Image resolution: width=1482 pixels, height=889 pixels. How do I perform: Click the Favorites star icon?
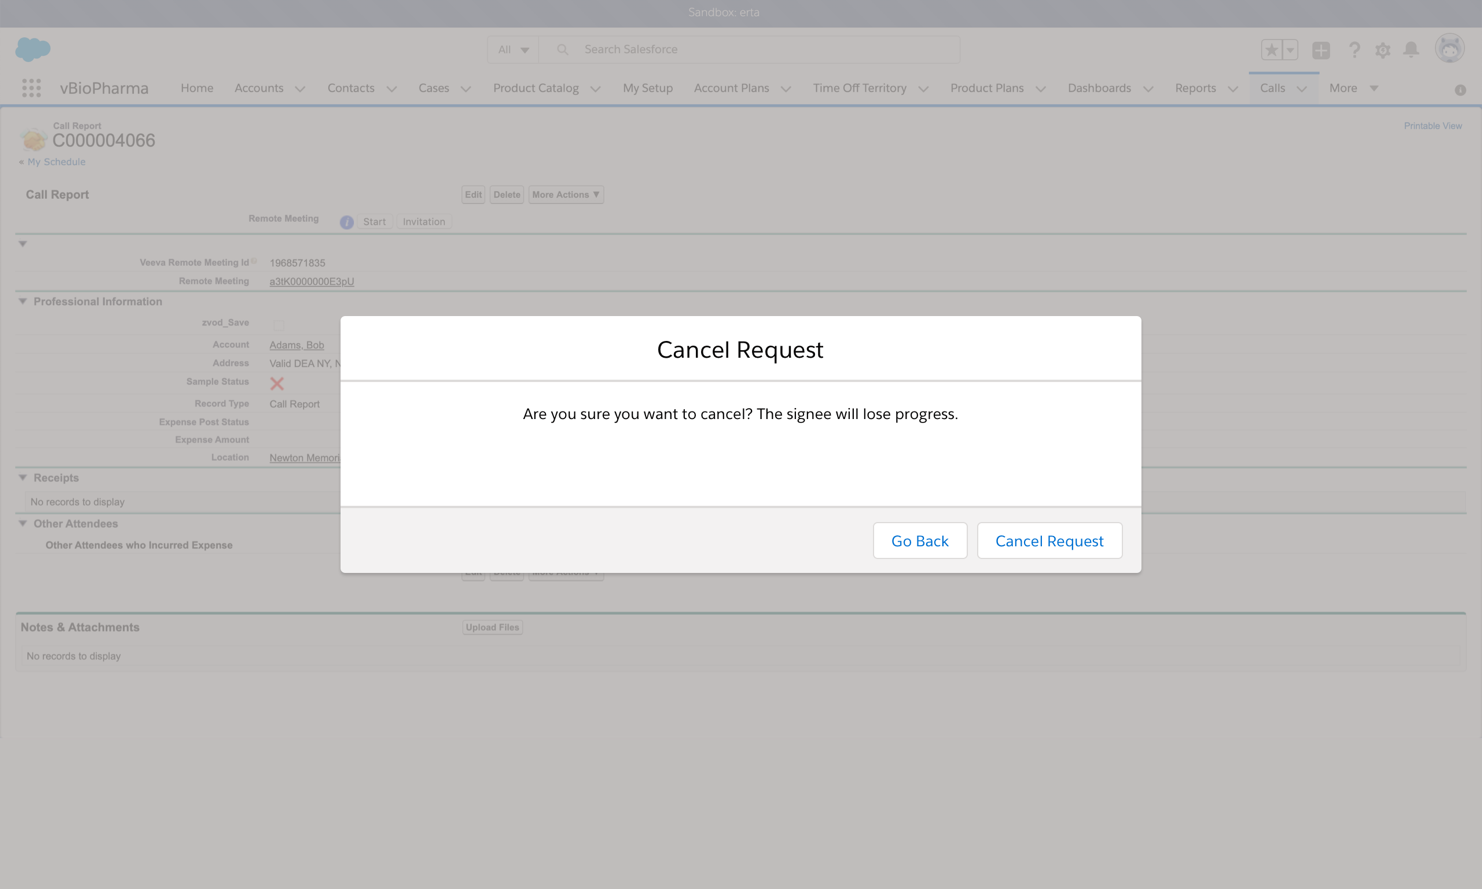tap(1271, 50)
